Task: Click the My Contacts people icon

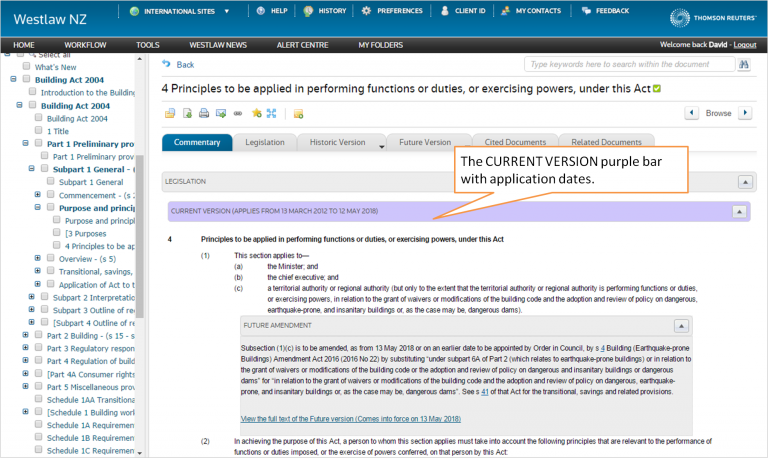Action: coord(505,10)
